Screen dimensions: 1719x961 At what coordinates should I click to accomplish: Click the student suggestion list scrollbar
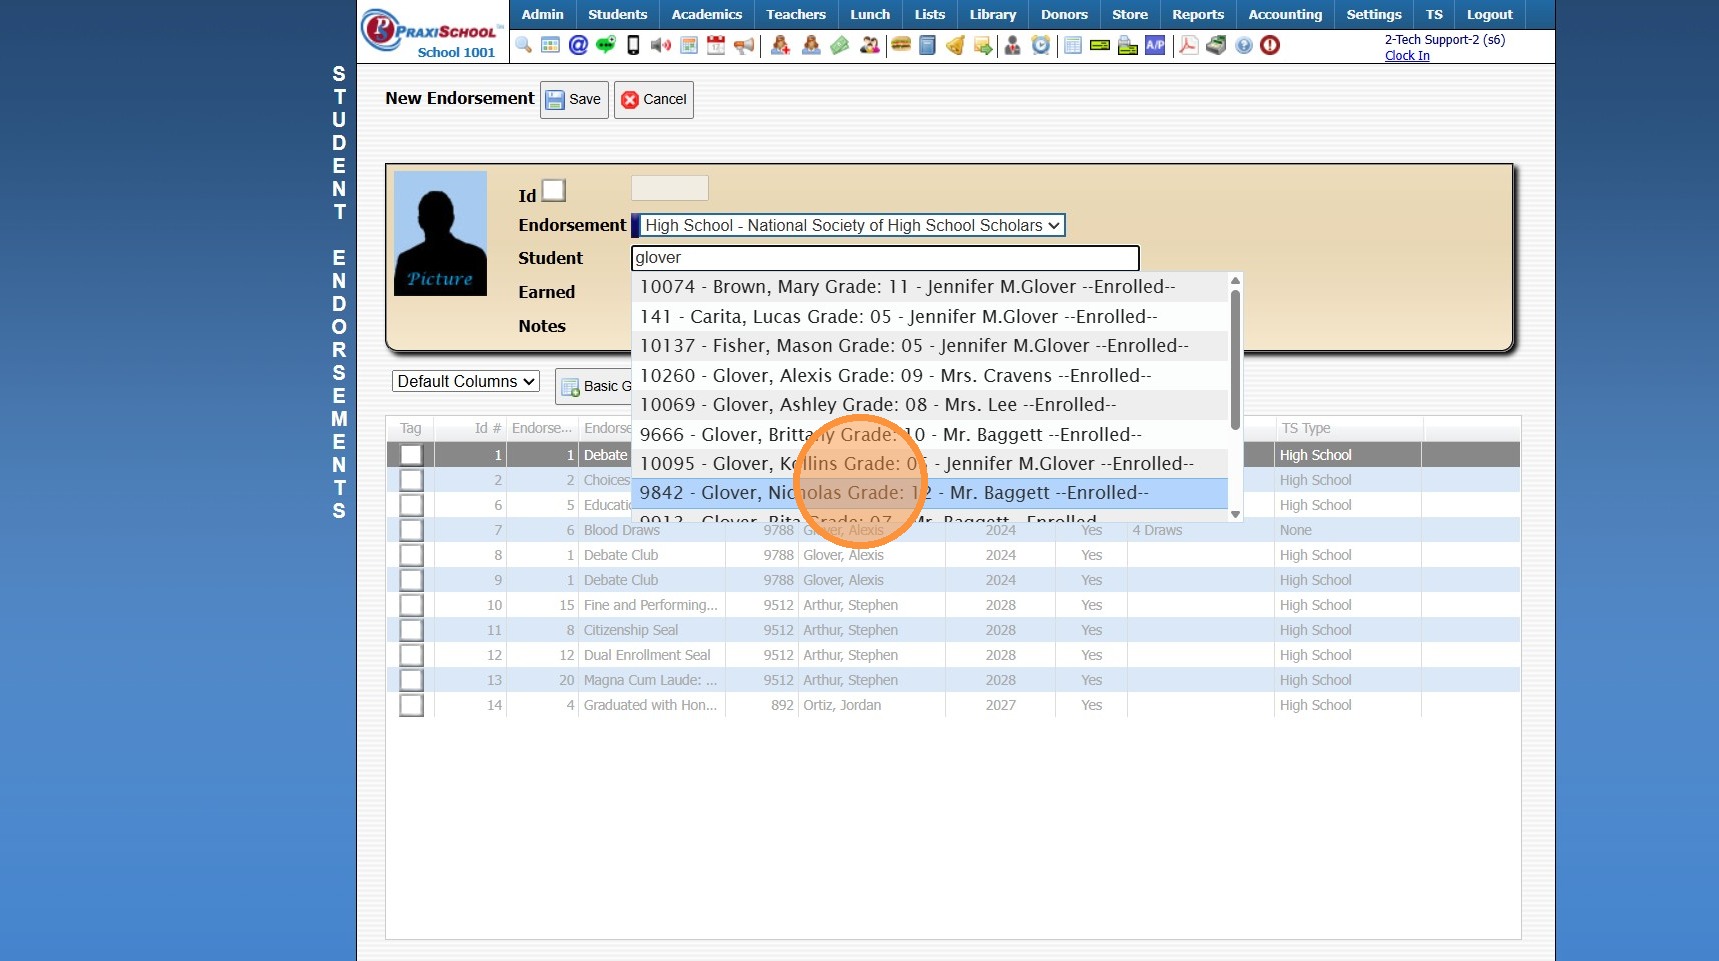[x=1235, y=360]
